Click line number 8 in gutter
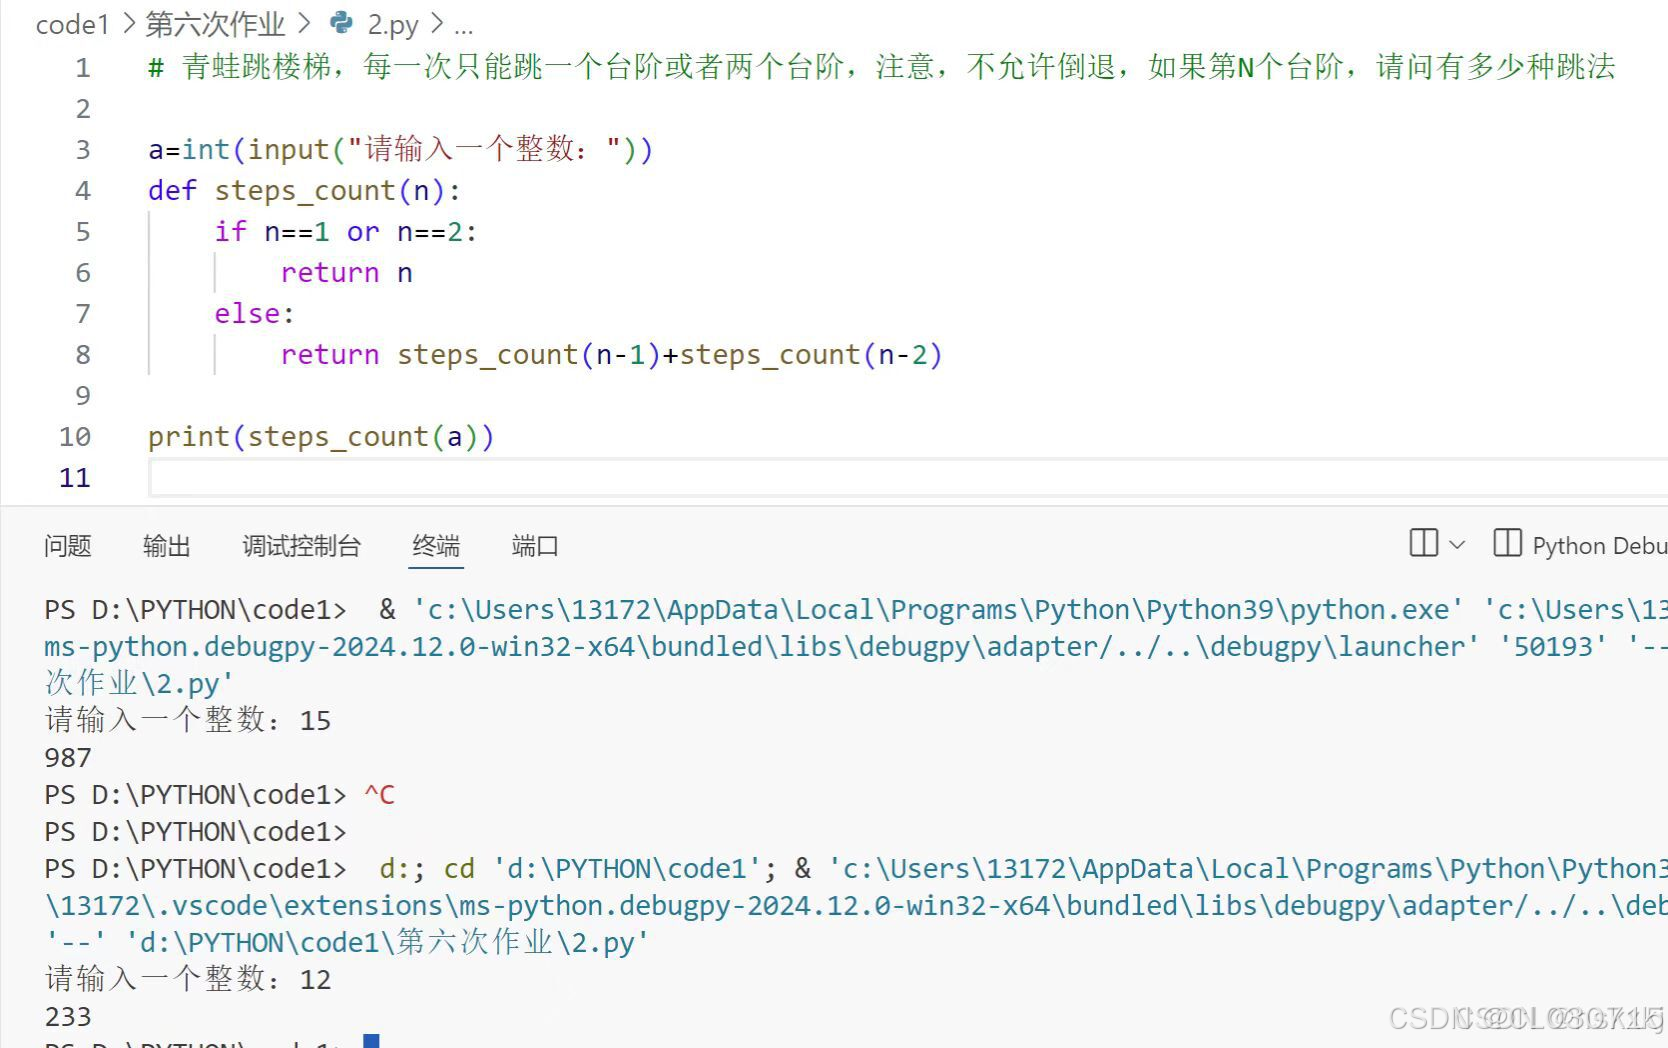 (83, 355)
